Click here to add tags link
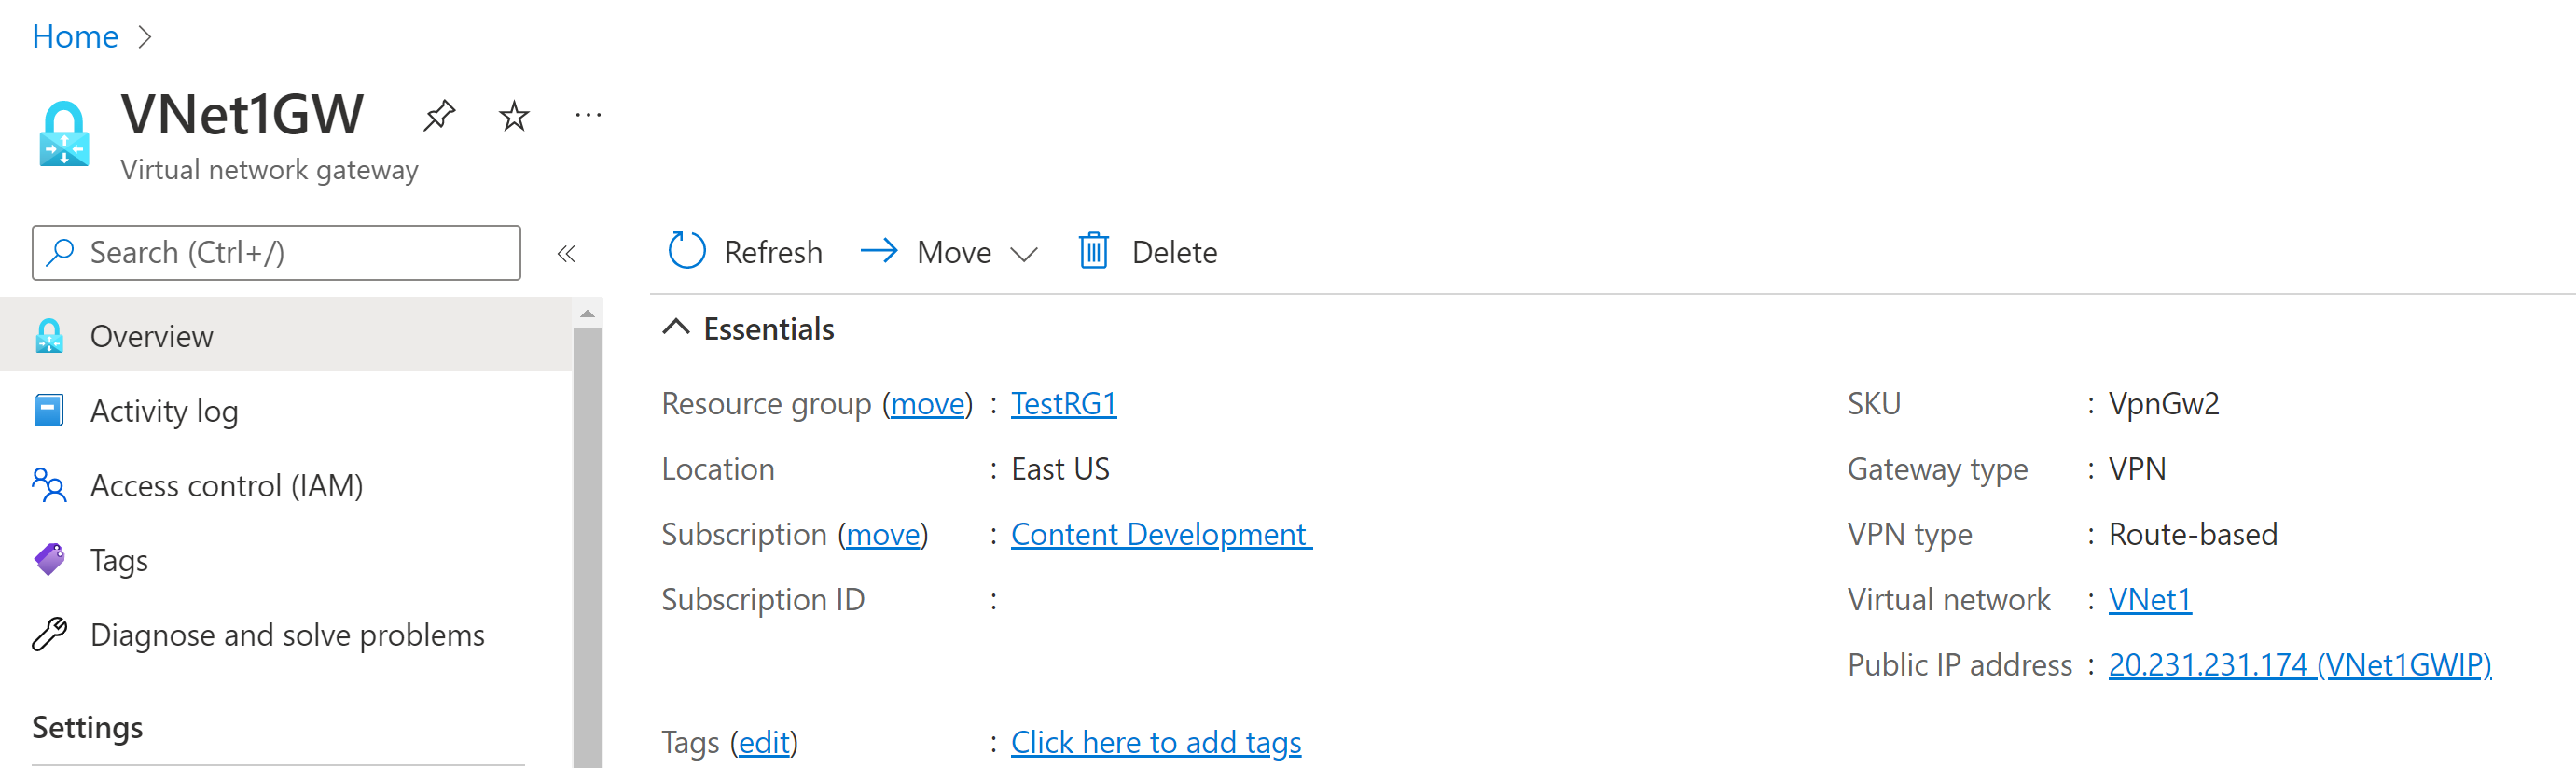Image resolution: width=2576 pixels, height=768 pixels. pos(1156,742)
